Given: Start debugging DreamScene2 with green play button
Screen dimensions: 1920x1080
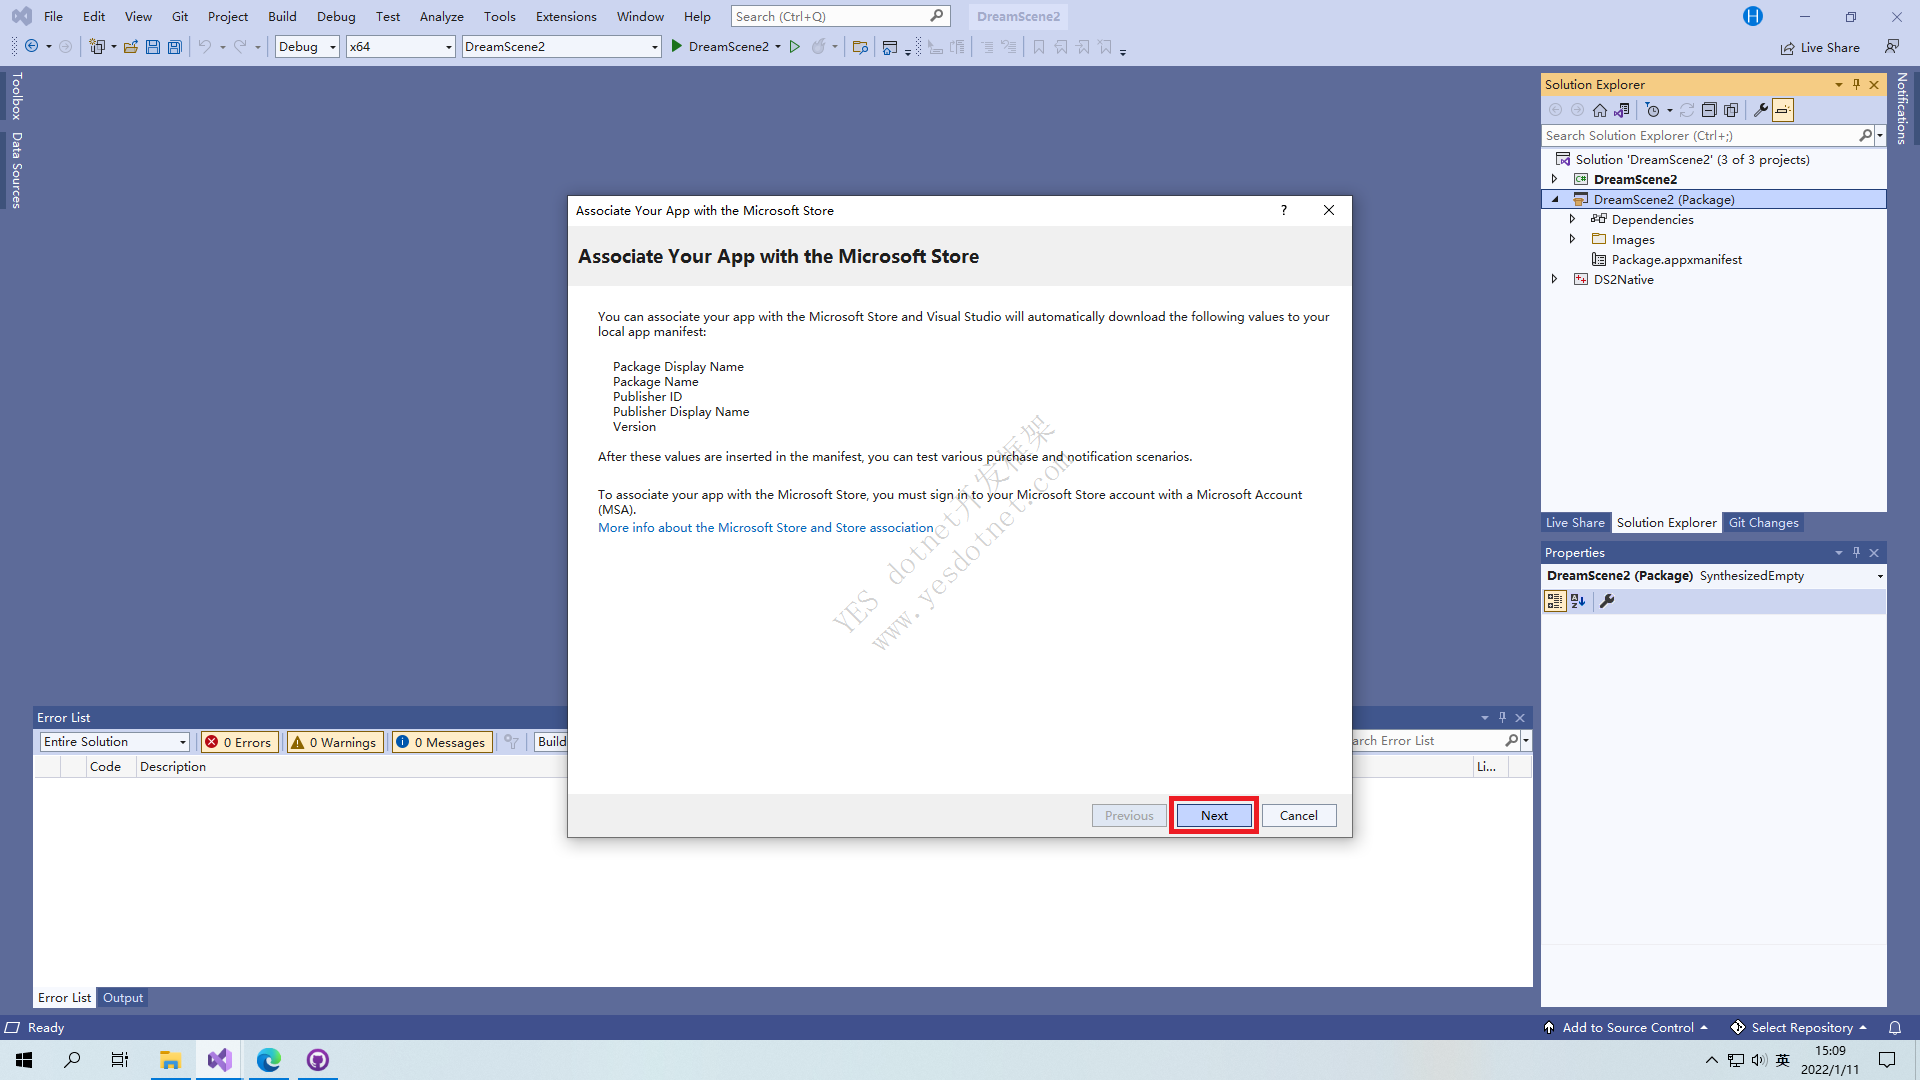Looking at the screenshot, I should click(677, 46).
